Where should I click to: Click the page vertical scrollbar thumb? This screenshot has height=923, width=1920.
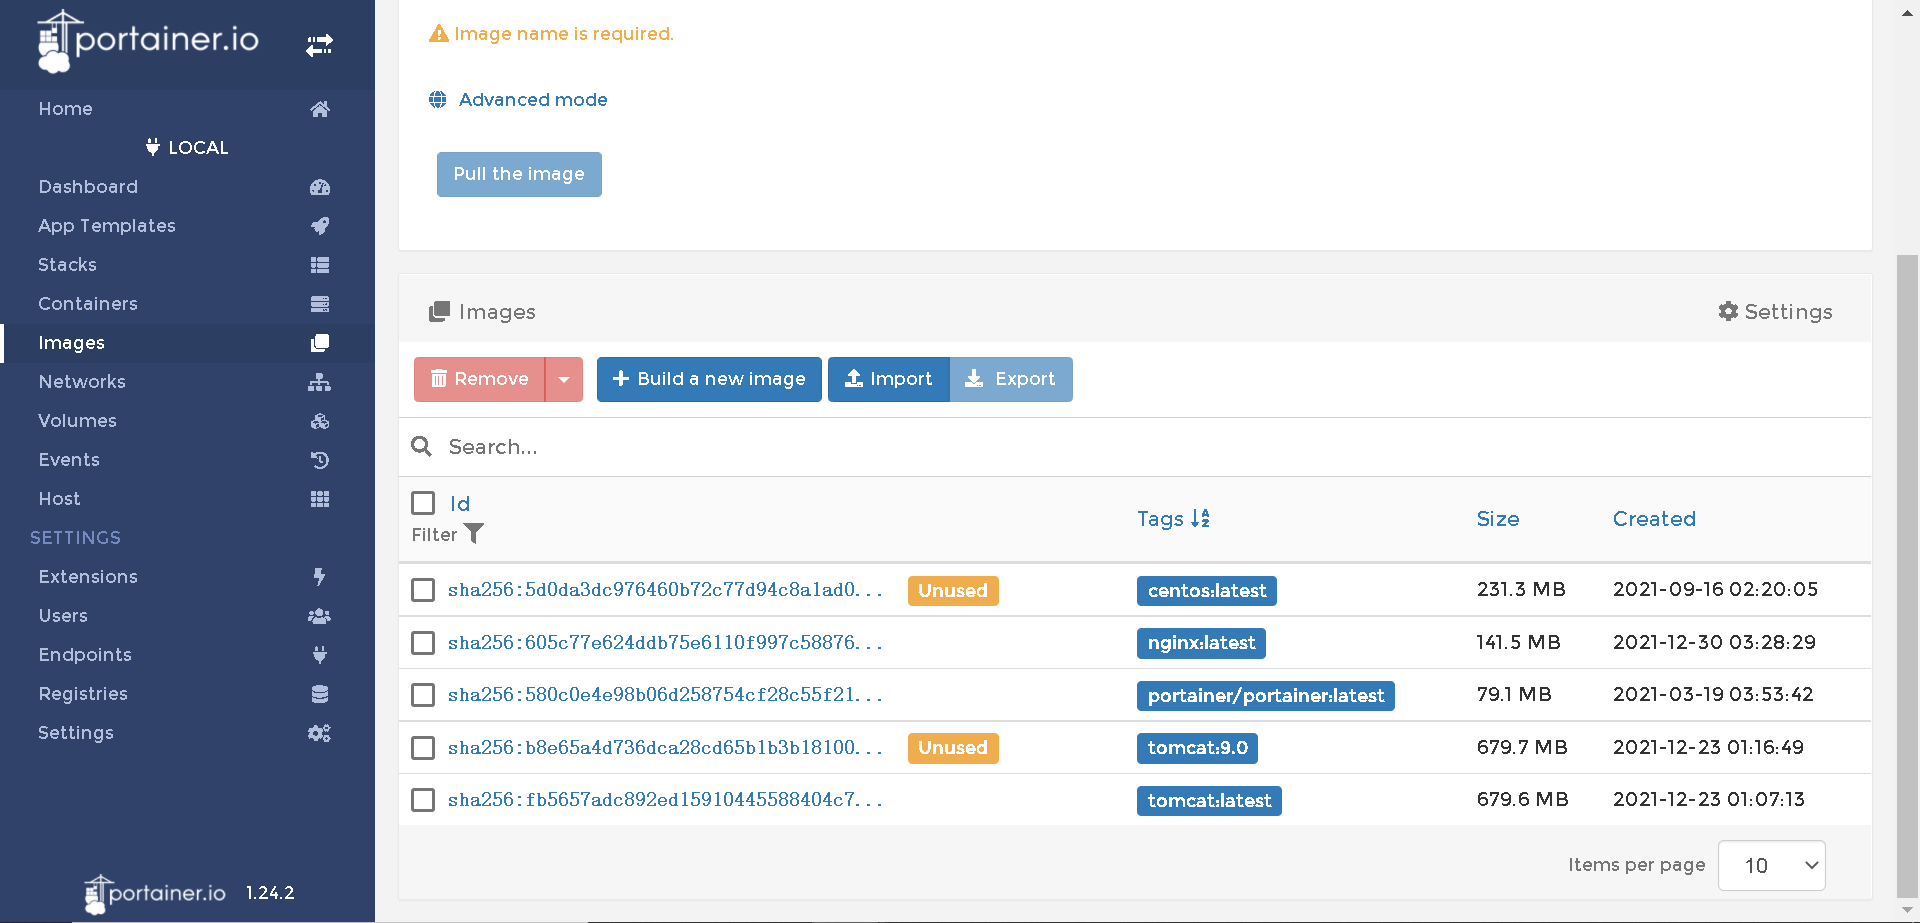click(1907, 575)
